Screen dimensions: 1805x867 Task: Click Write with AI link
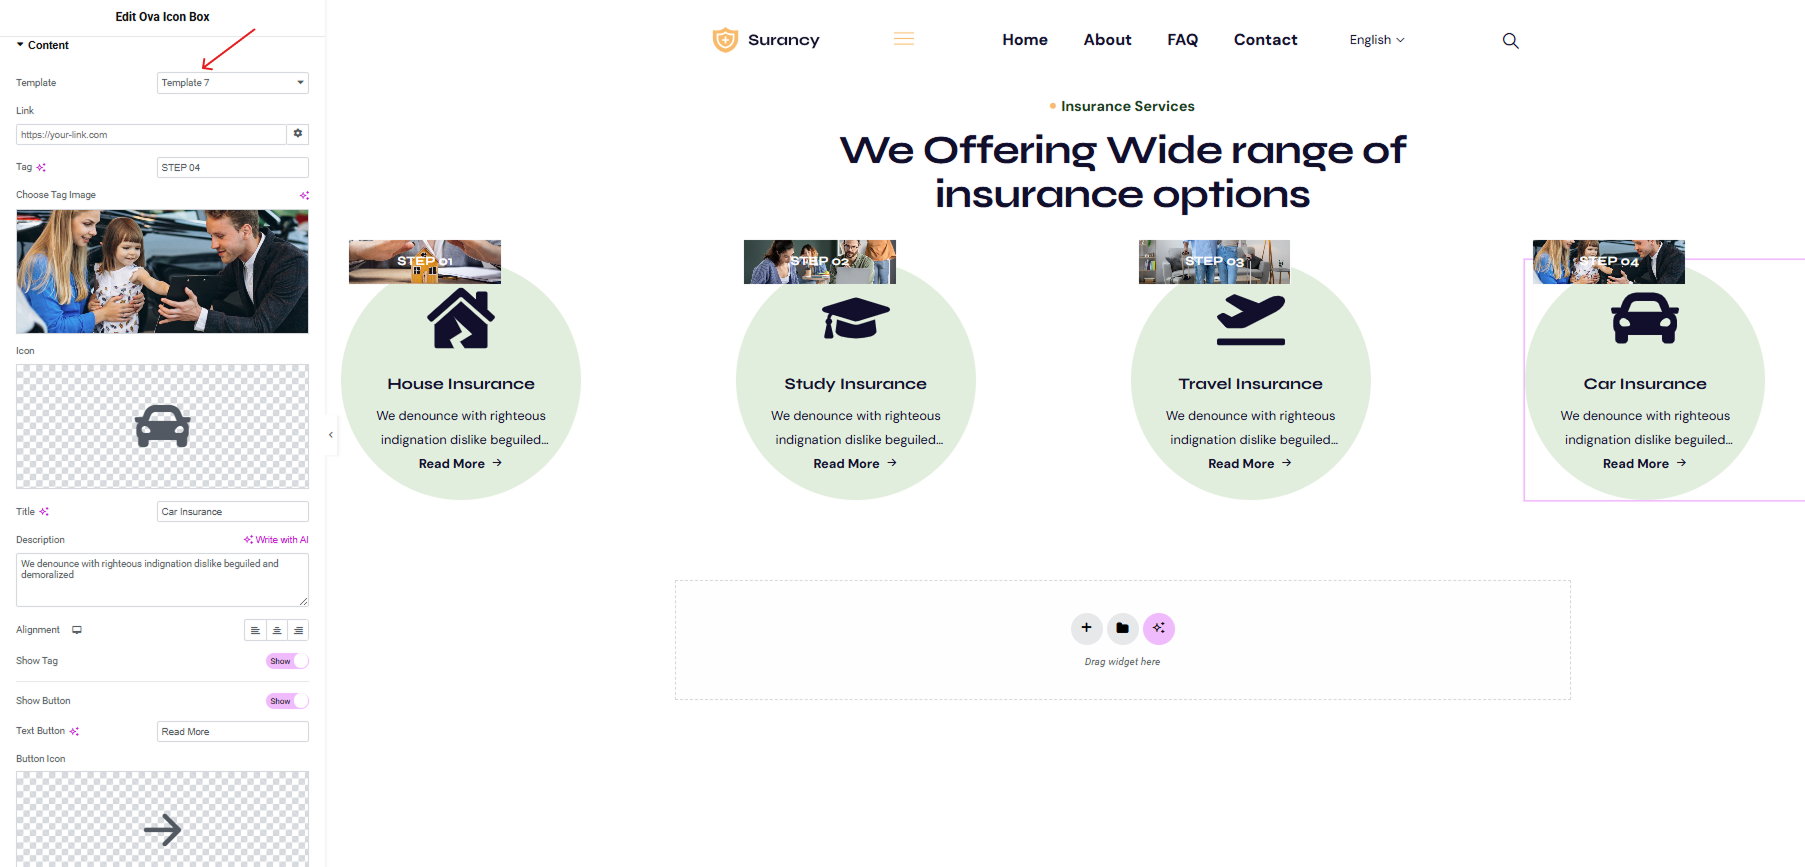click(x=276, y=540)
